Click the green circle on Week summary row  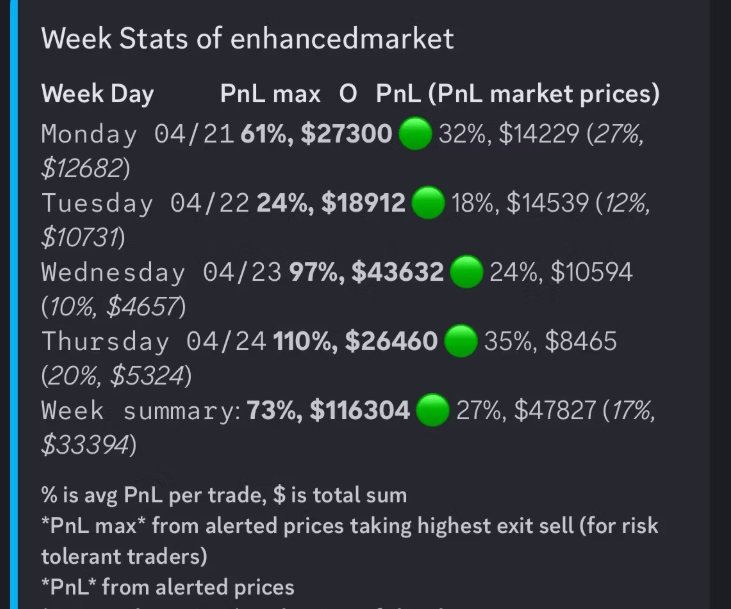[433, 410]
